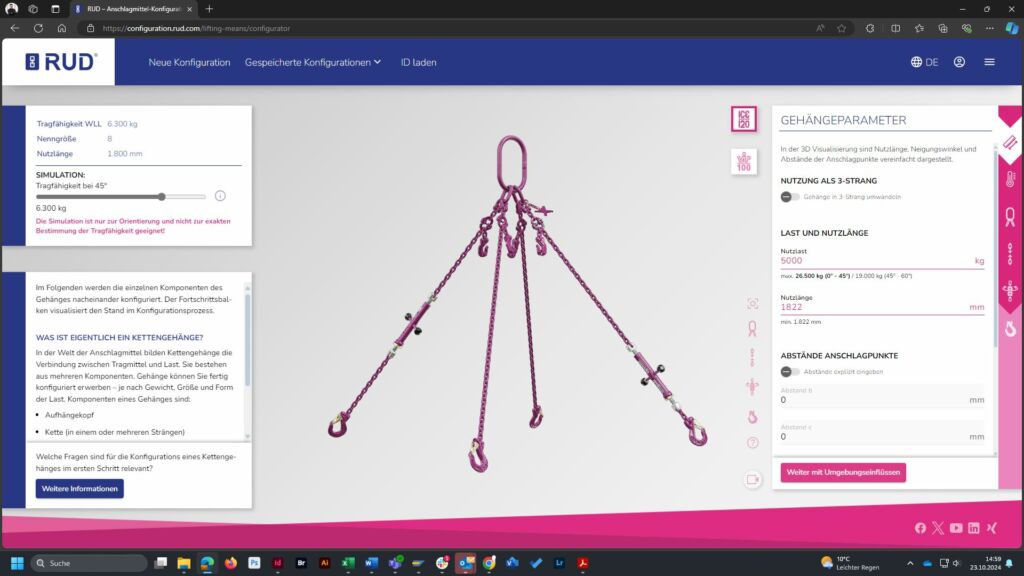Select 'ID laden' menu item

click(x=418, y=62)
